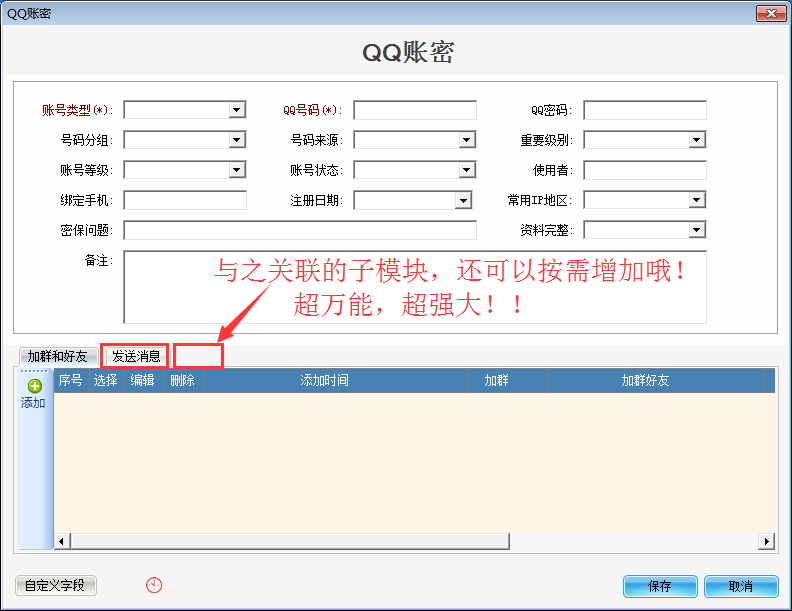Click the 自定义字段 button
The image size is (792, 611).
[56, 586]
